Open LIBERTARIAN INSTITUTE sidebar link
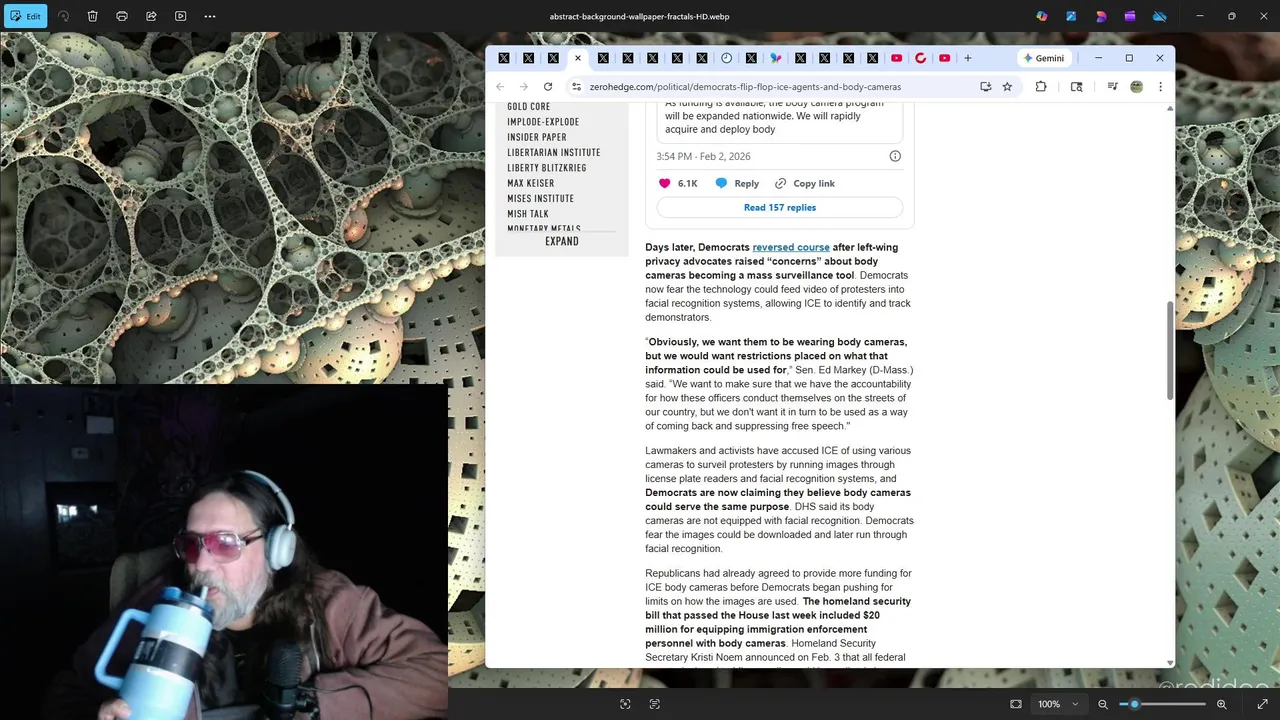 (553, 153)
